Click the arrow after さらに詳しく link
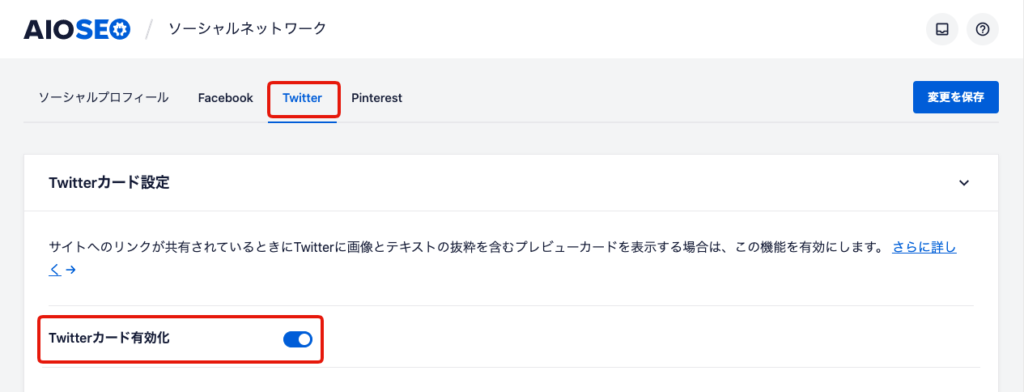 click(71, 270)
